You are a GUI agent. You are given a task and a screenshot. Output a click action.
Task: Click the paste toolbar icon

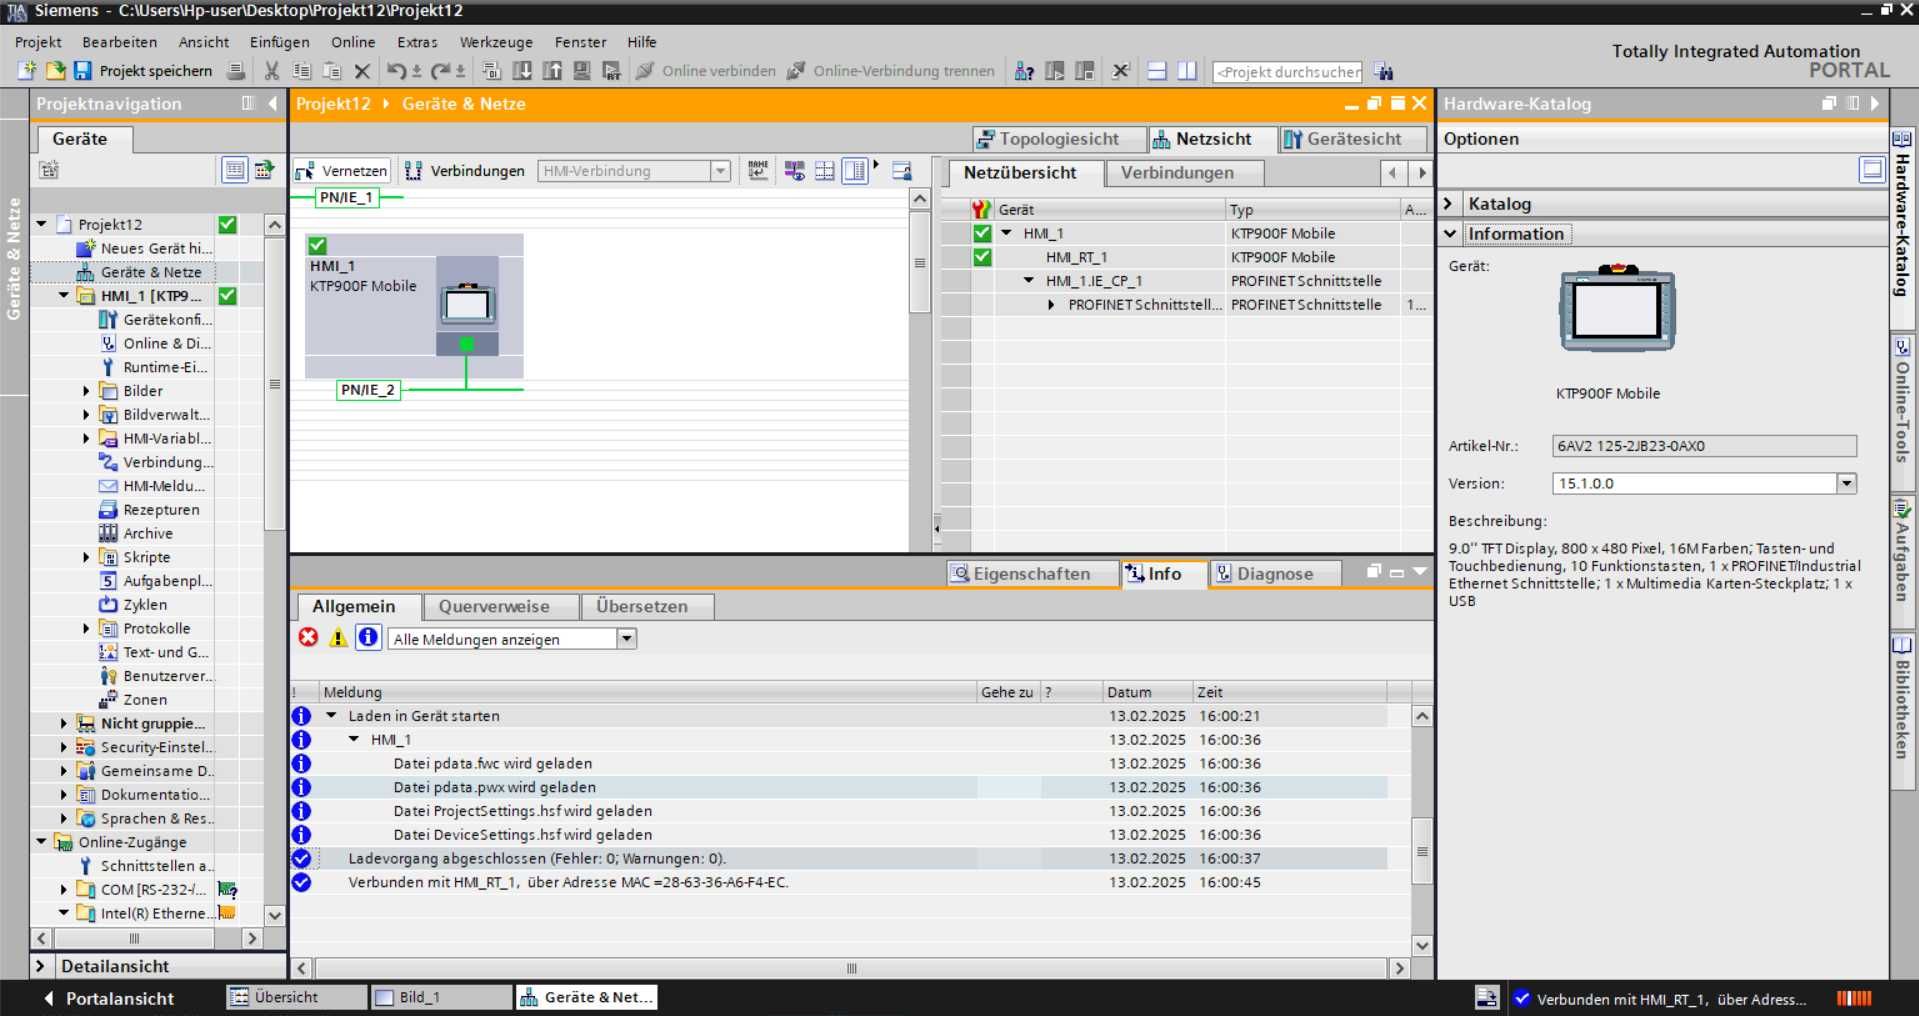point(332,71)
